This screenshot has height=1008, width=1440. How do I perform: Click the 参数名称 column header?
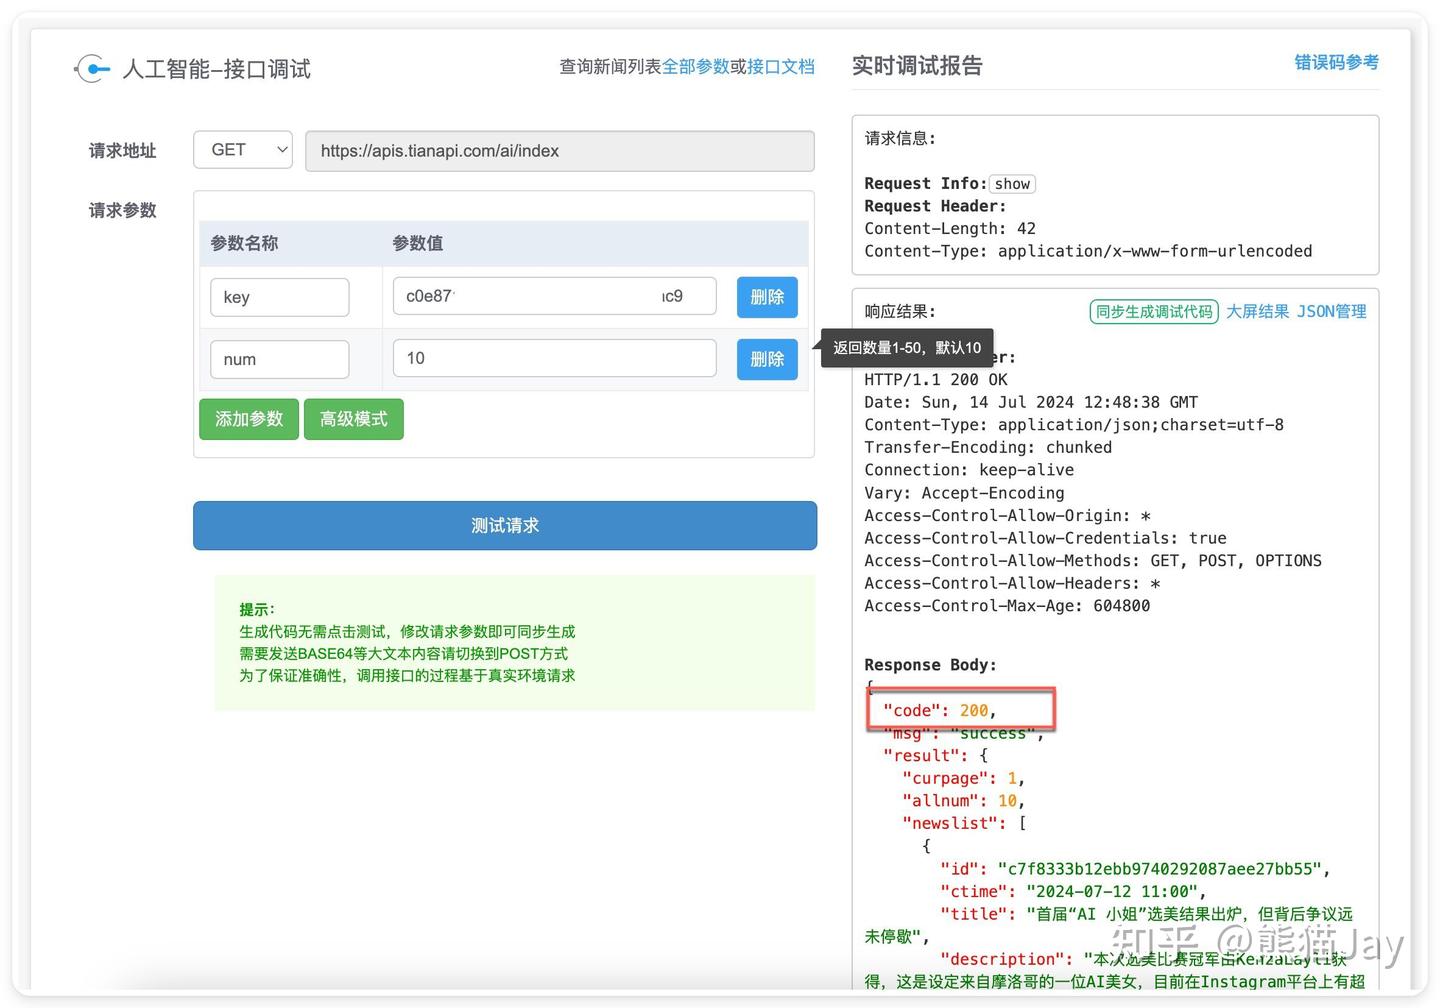click(x=244, y=243)
